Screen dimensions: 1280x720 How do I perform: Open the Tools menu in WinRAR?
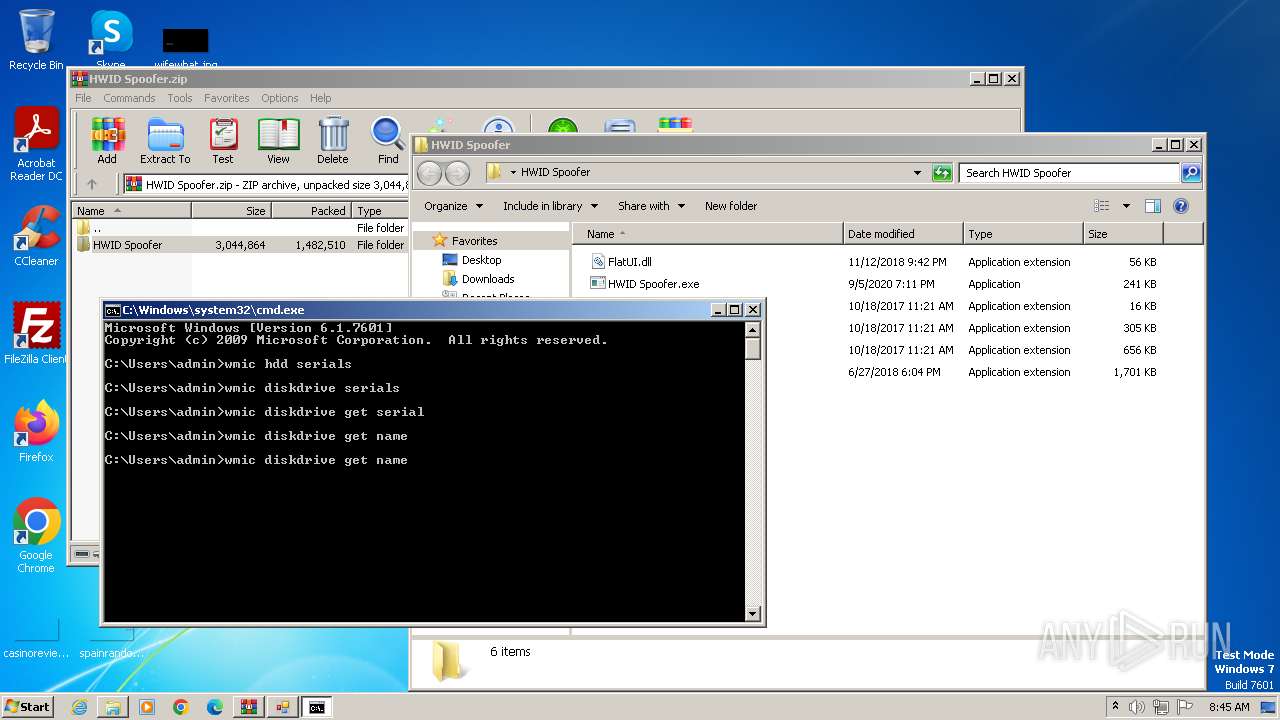click(x=180, y=98)
